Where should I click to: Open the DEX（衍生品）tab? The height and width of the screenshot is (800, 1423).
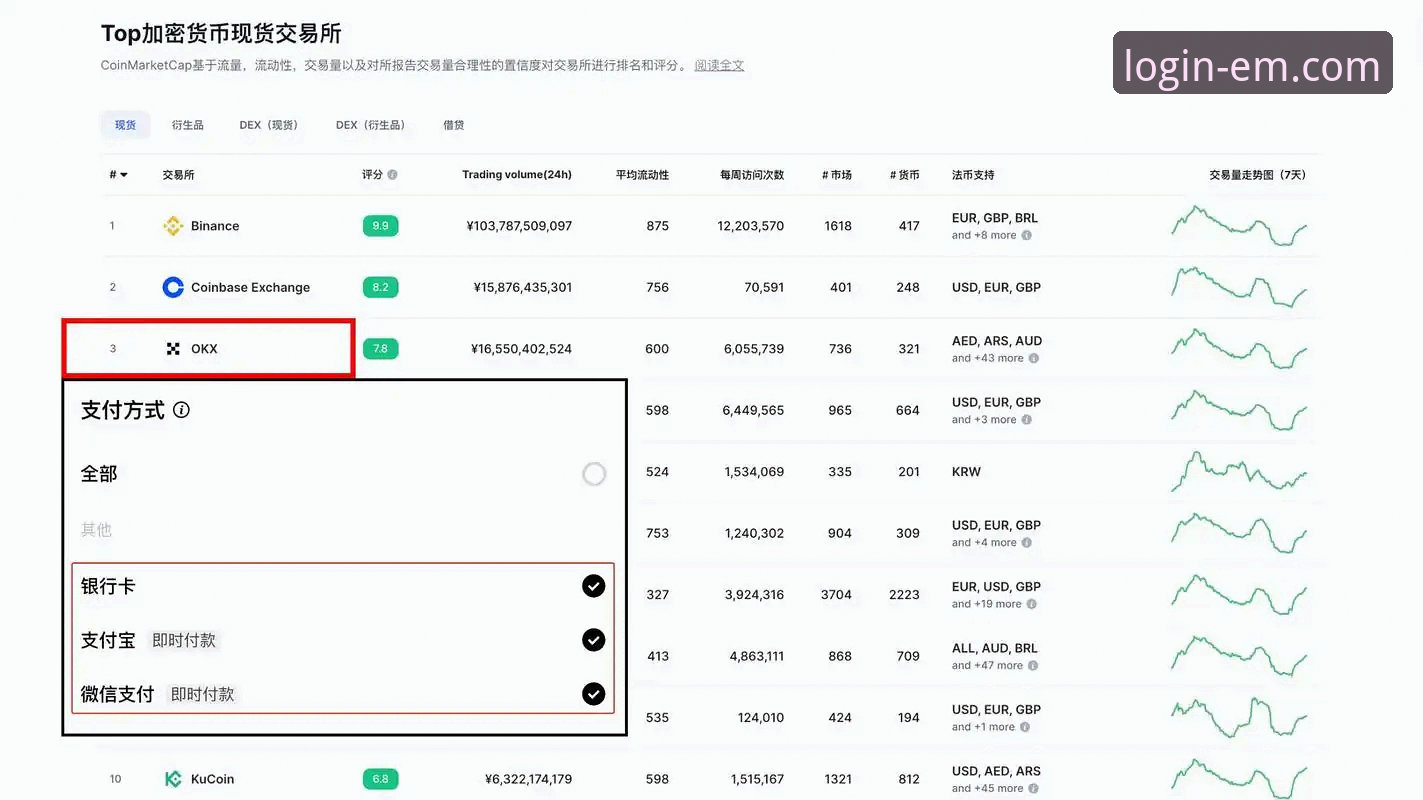pos(371,125)
